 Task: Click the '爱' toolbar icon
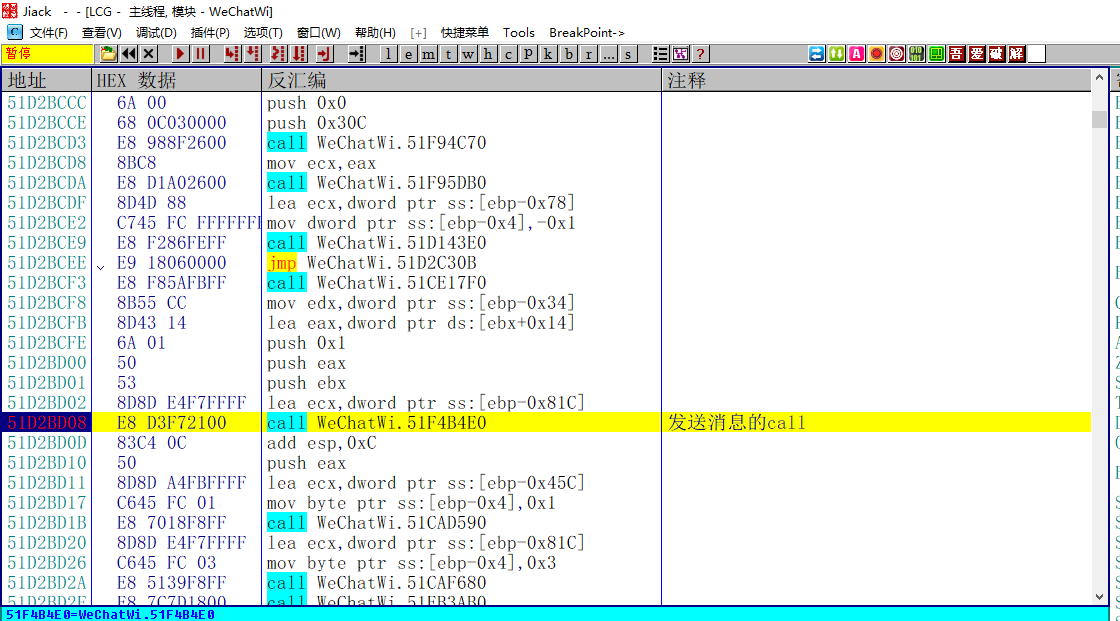click(x=976, y=54)
